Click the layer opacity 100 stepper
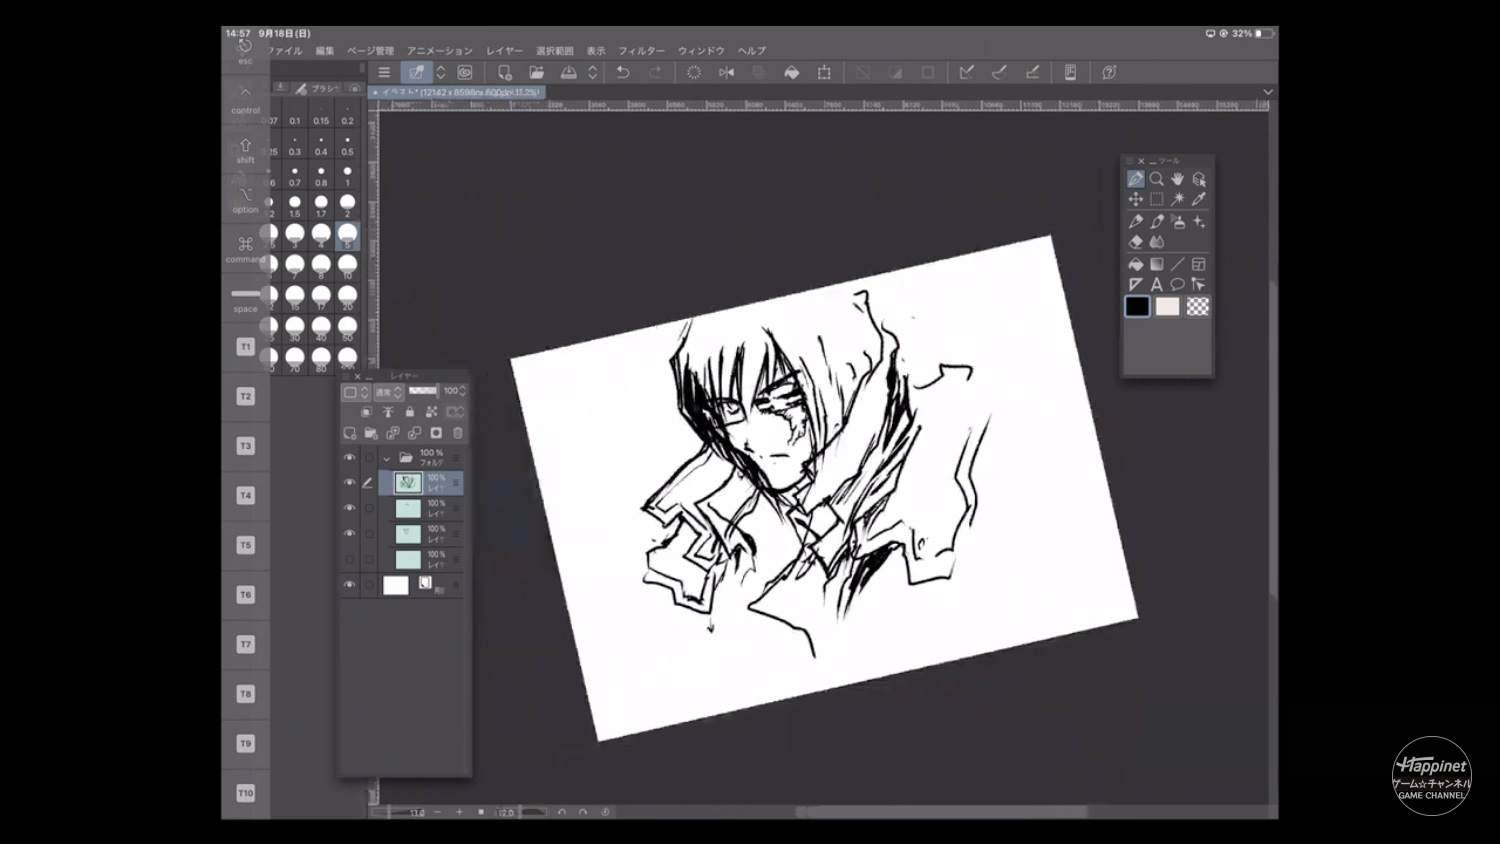Viewport: 1500px width, 844px height. (x=462, y=391)
